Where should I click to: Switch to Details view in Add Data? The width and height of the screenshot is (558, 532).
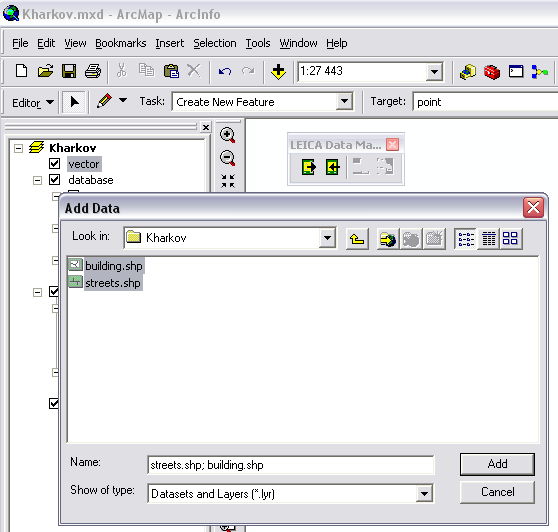(489, 239)
